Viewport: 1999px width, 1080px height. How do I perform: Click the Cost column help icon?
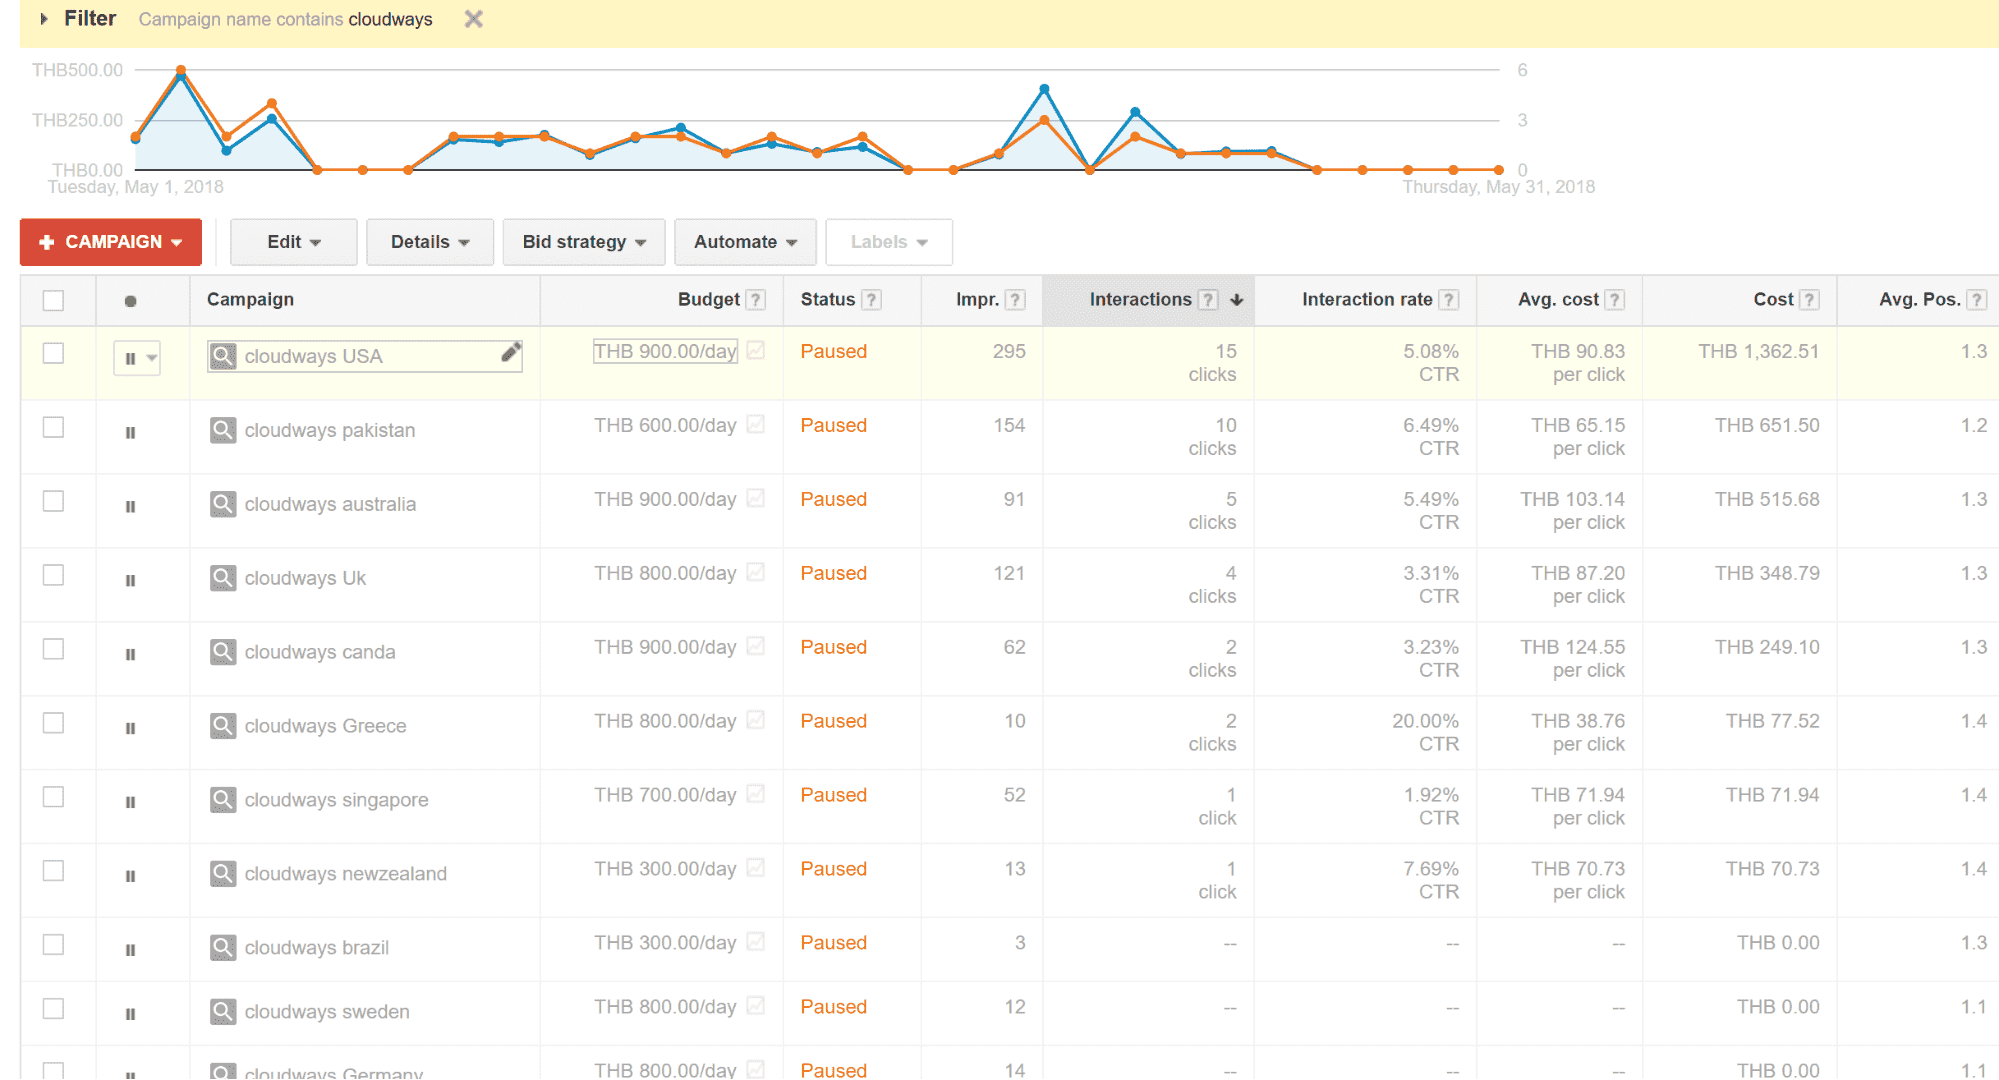click(1809, 300)
